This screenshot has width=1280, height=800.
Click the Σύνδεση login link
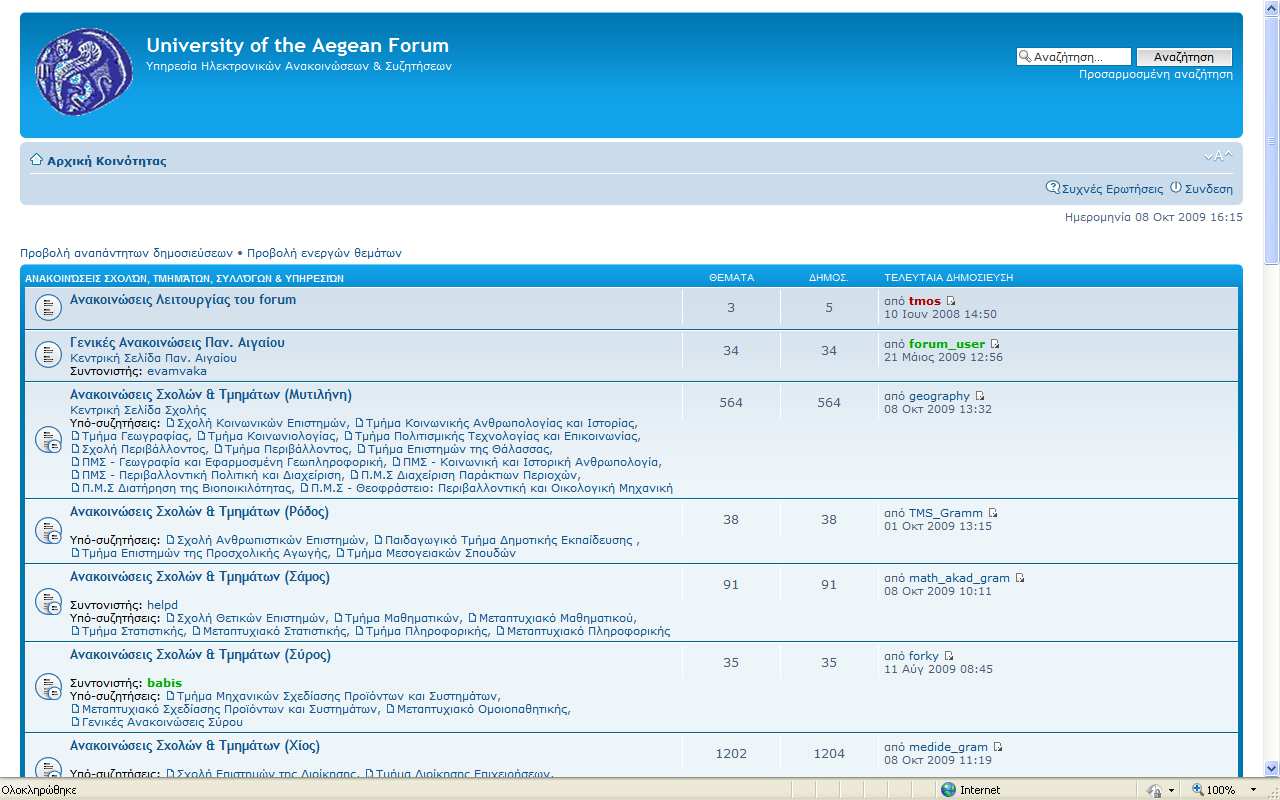tap(1209, 188)
